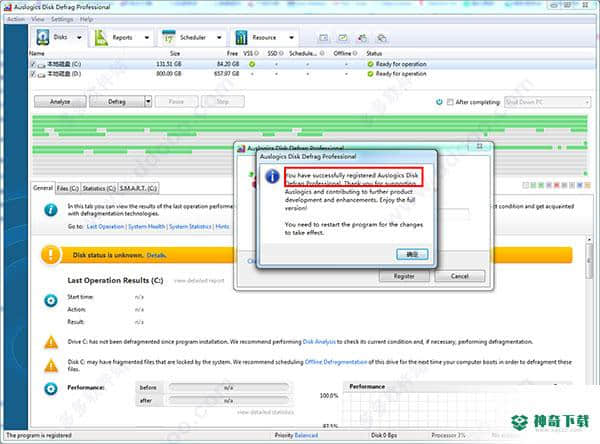Select the General tab

click(43, 188)
